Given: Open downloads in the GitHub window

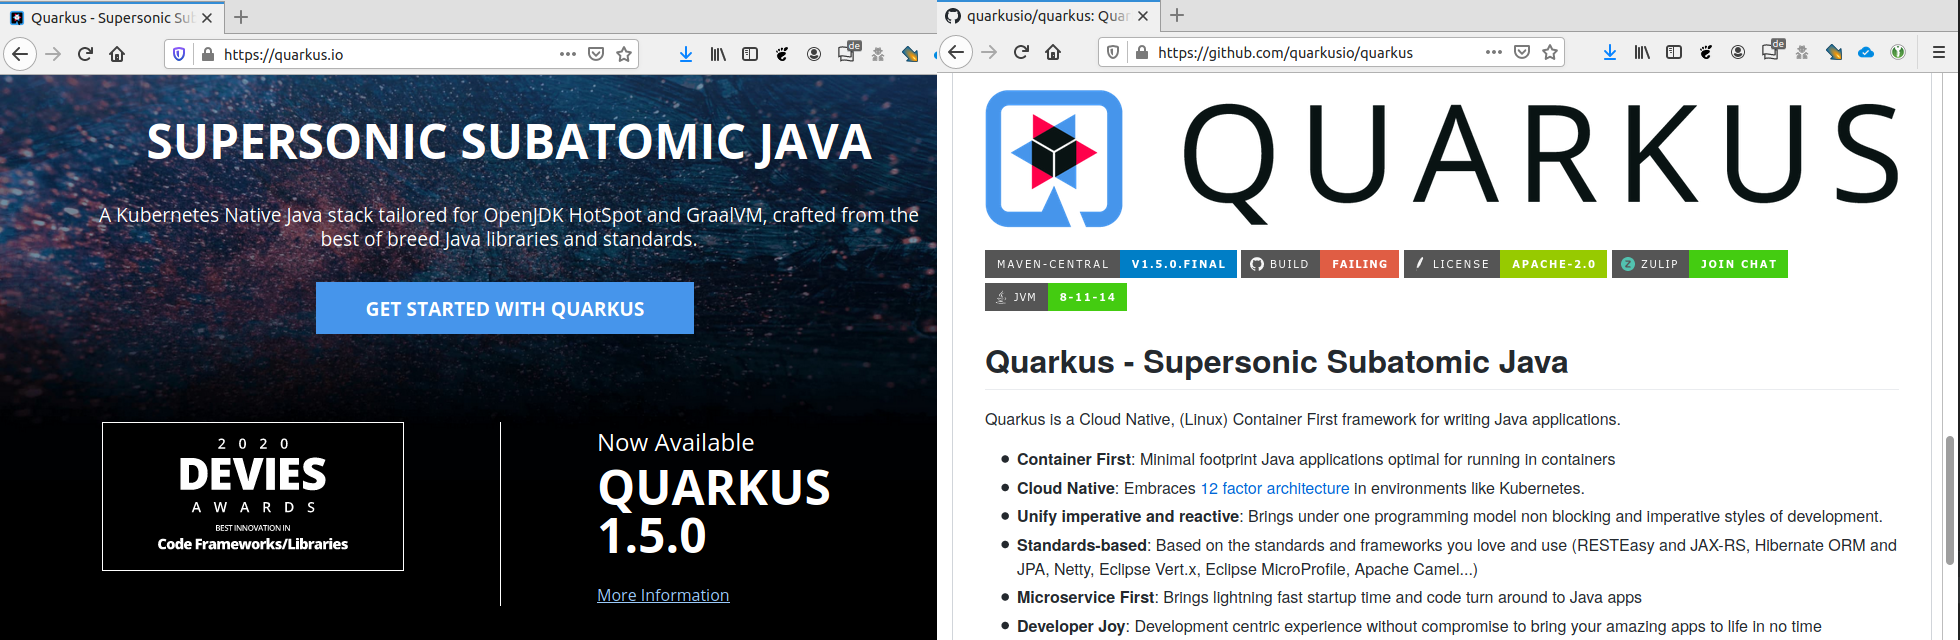Looking at the screenshot, I should [1609, 52].
